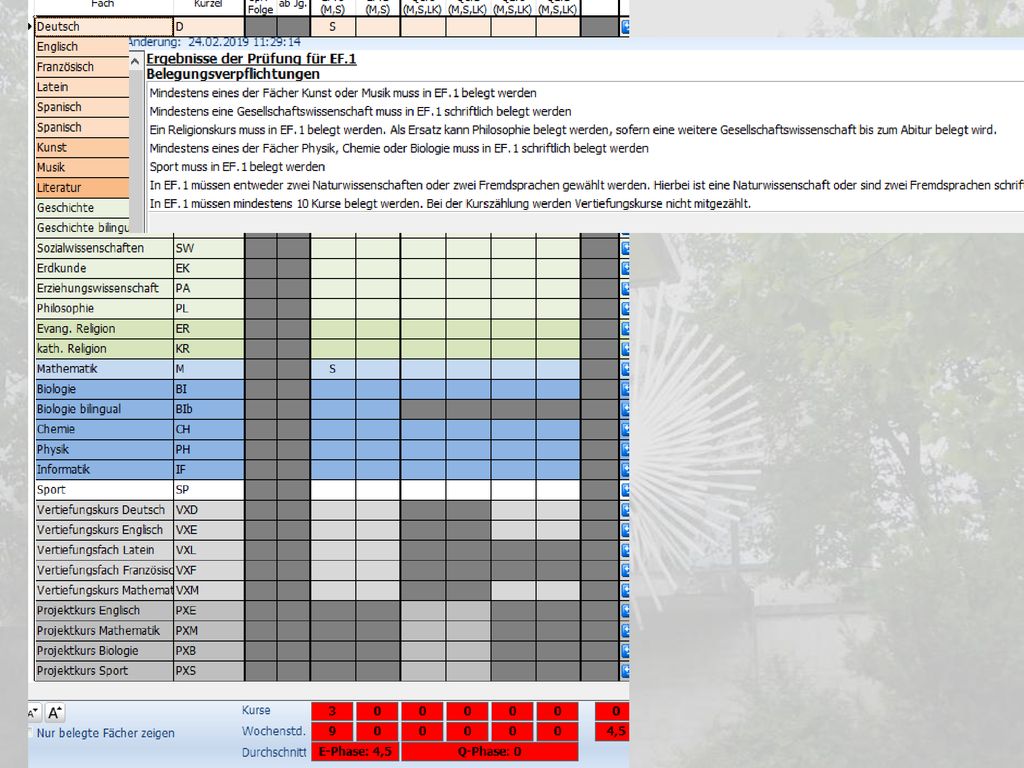This screenshot has height=768, width=1024.
Task: Select the Erdkunde subject name
Action: [104, 268]
